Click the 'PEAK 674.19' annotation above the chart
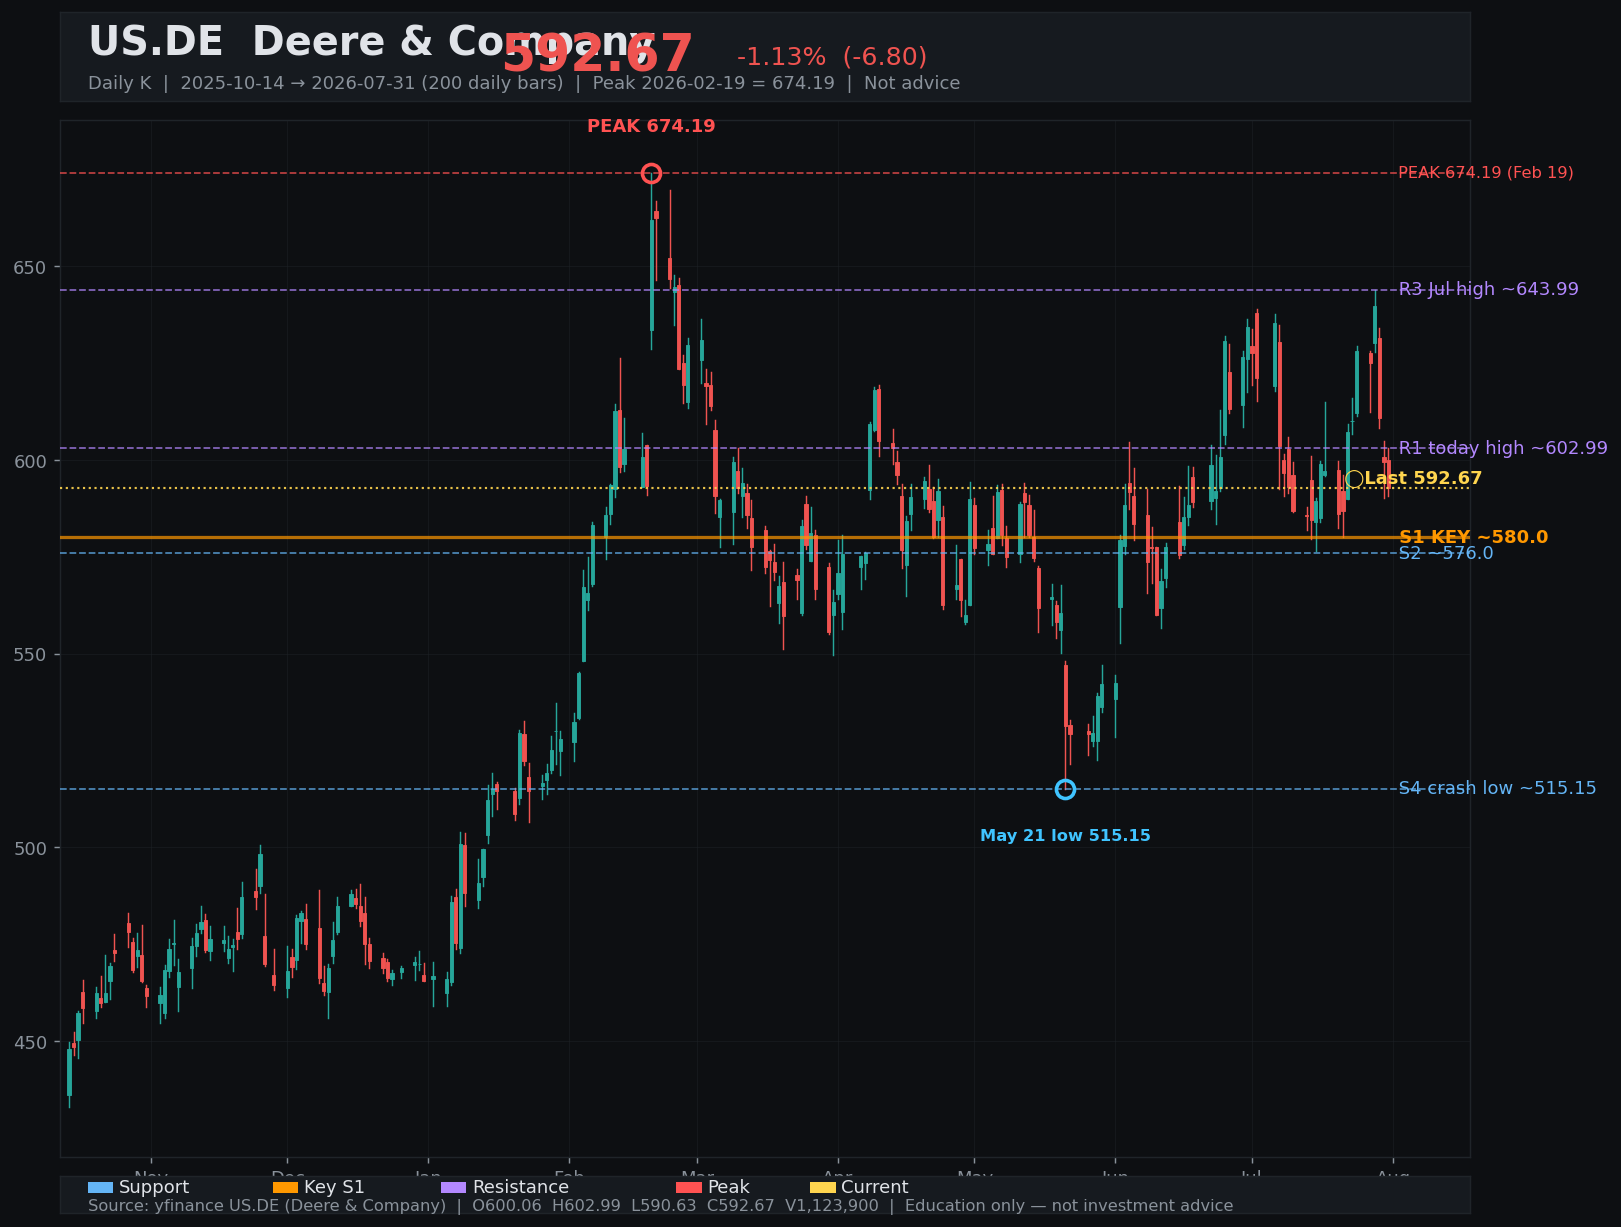1621x1227 pixels. click(651, 126)
